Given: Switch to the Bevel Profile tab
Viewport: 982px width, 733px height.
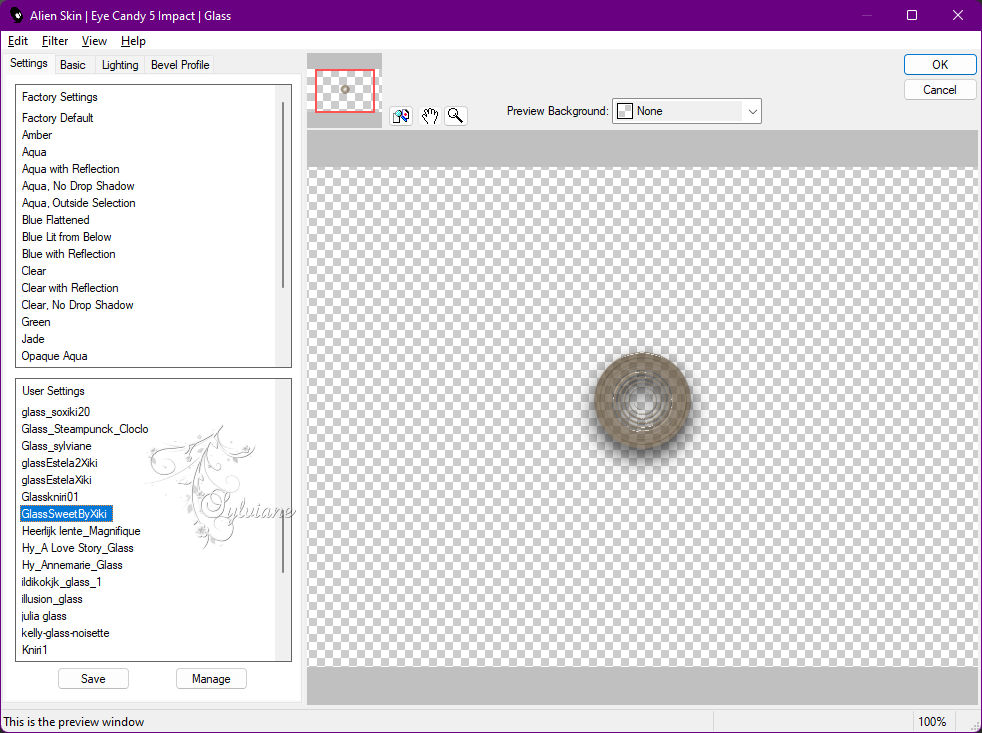Looking at the screenshot, I should pyautogui.click(x=180, y=65).
